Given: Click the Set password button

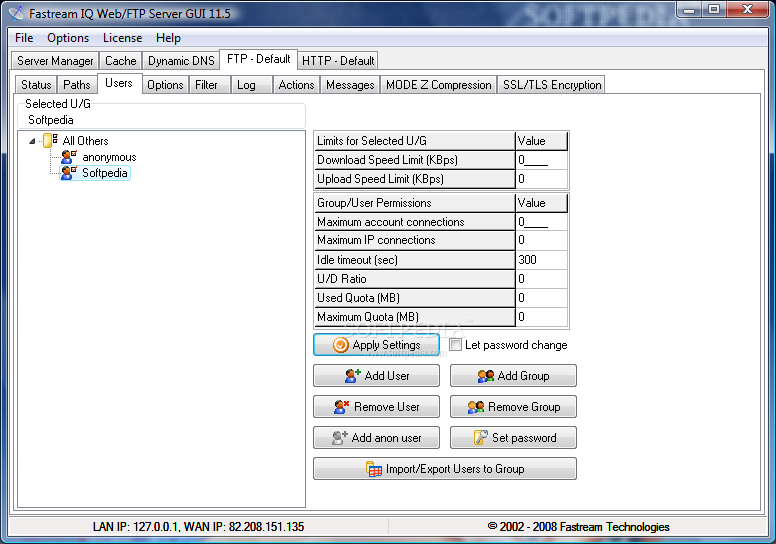Looking at the screenshot, I should 513,438.
